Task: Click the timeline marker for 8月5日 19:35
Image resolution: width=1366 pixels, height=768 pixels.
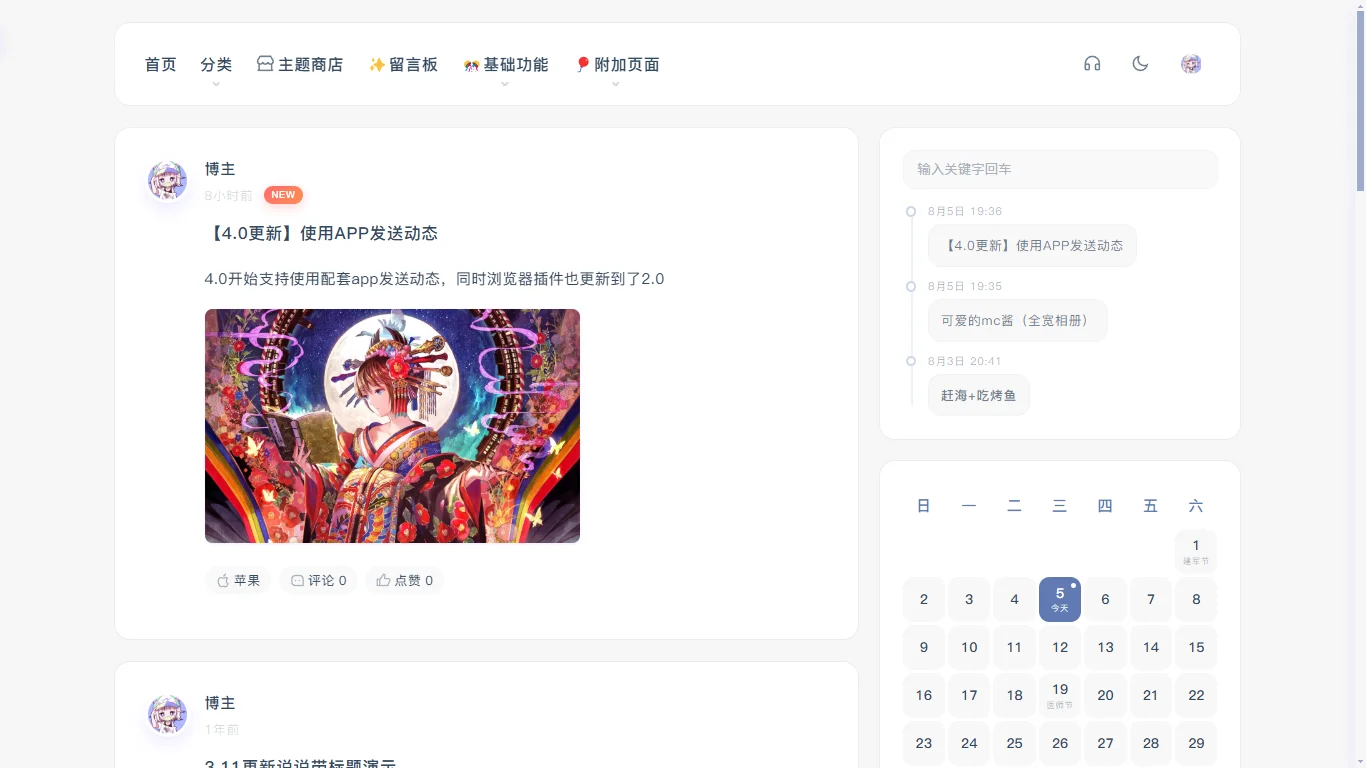Action: click(x=911, y=287)
